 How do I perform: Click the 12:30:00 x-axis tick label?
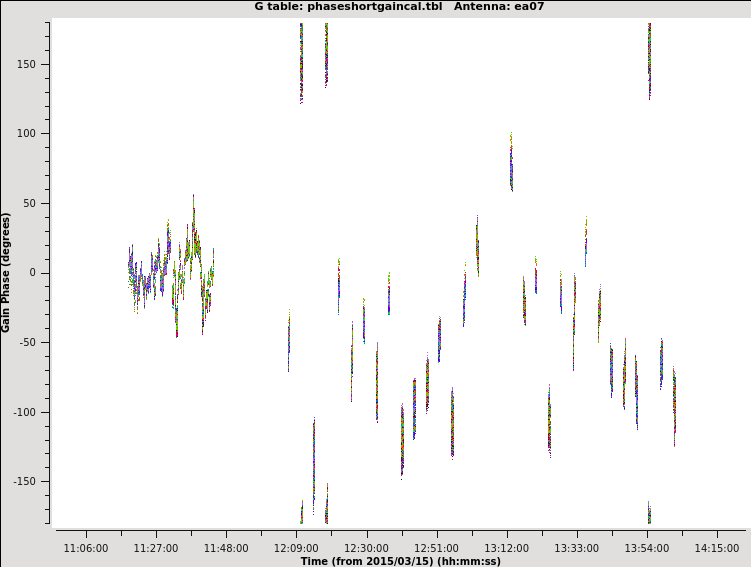tap(366, 548)
